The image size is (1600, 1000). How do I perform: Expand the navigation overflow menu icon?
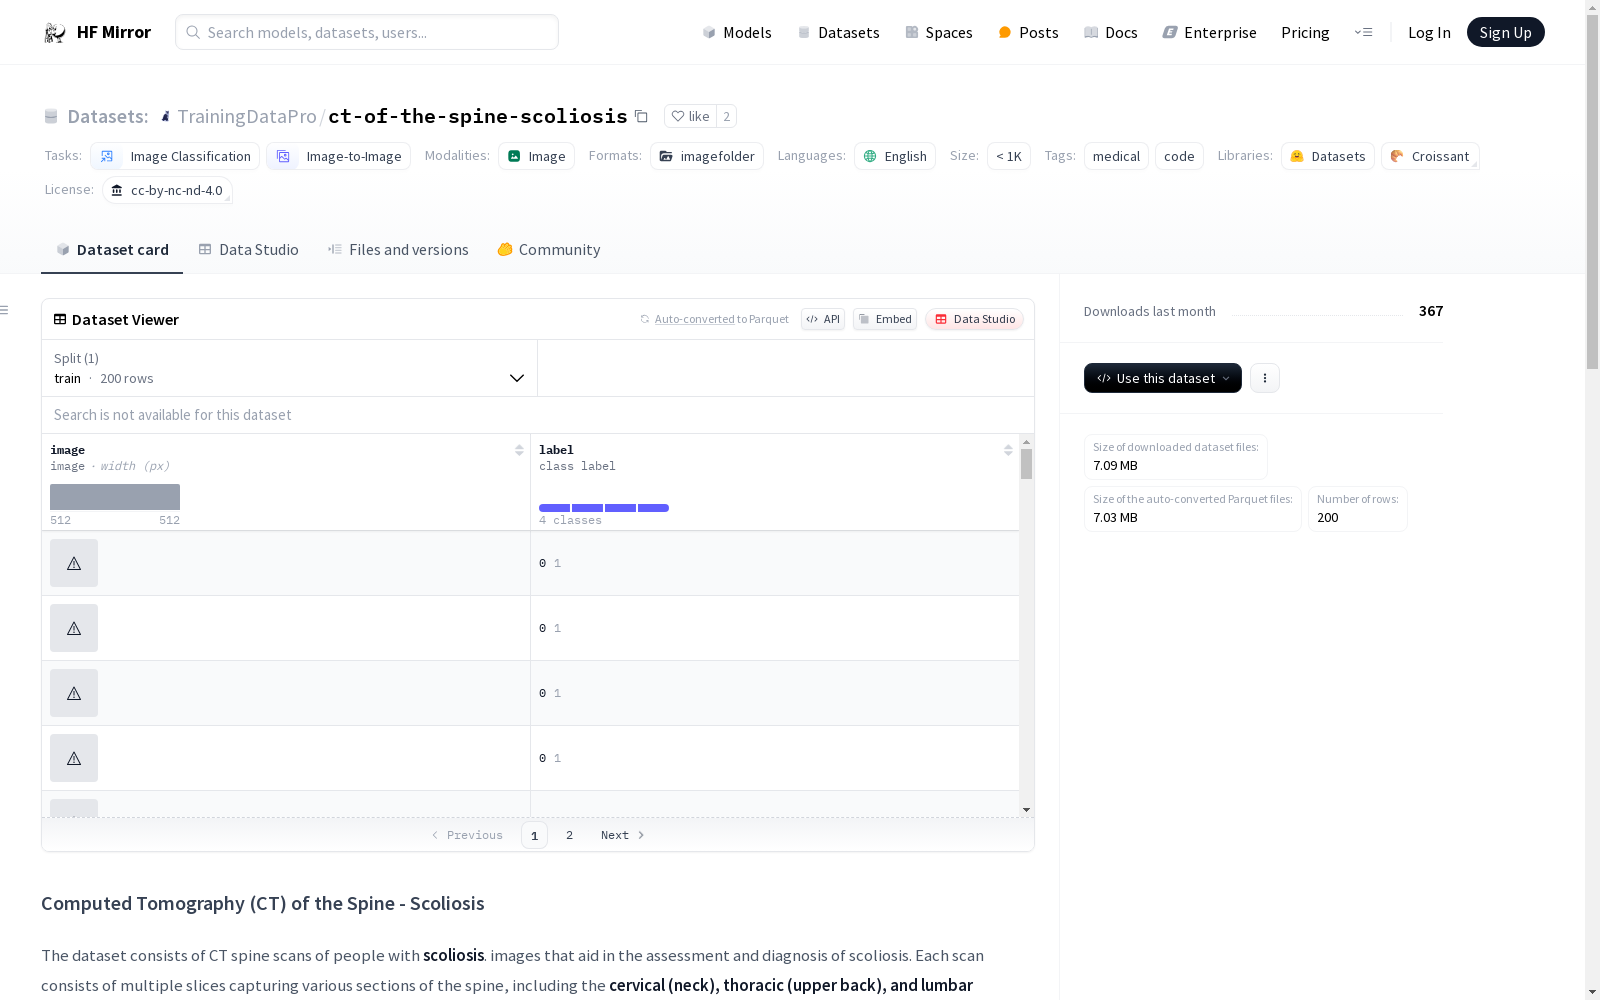coord(1363,32)
